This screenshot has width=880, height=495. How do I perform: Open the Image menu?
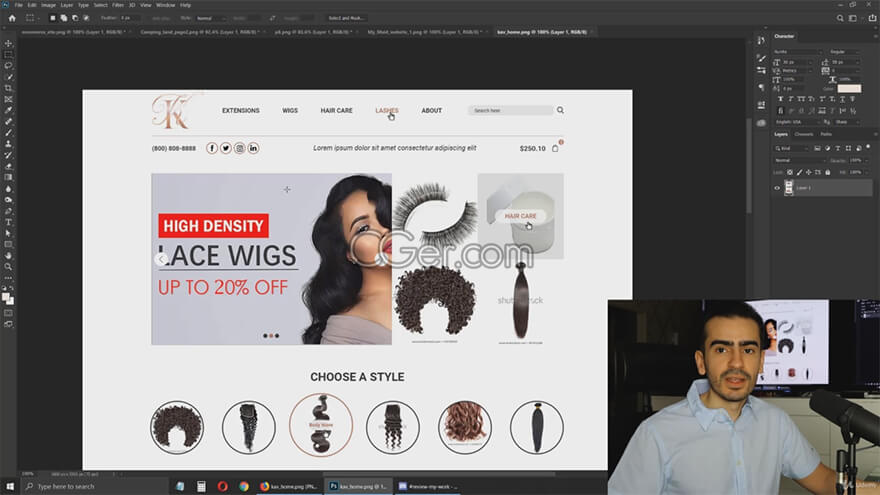coord(48,5)
